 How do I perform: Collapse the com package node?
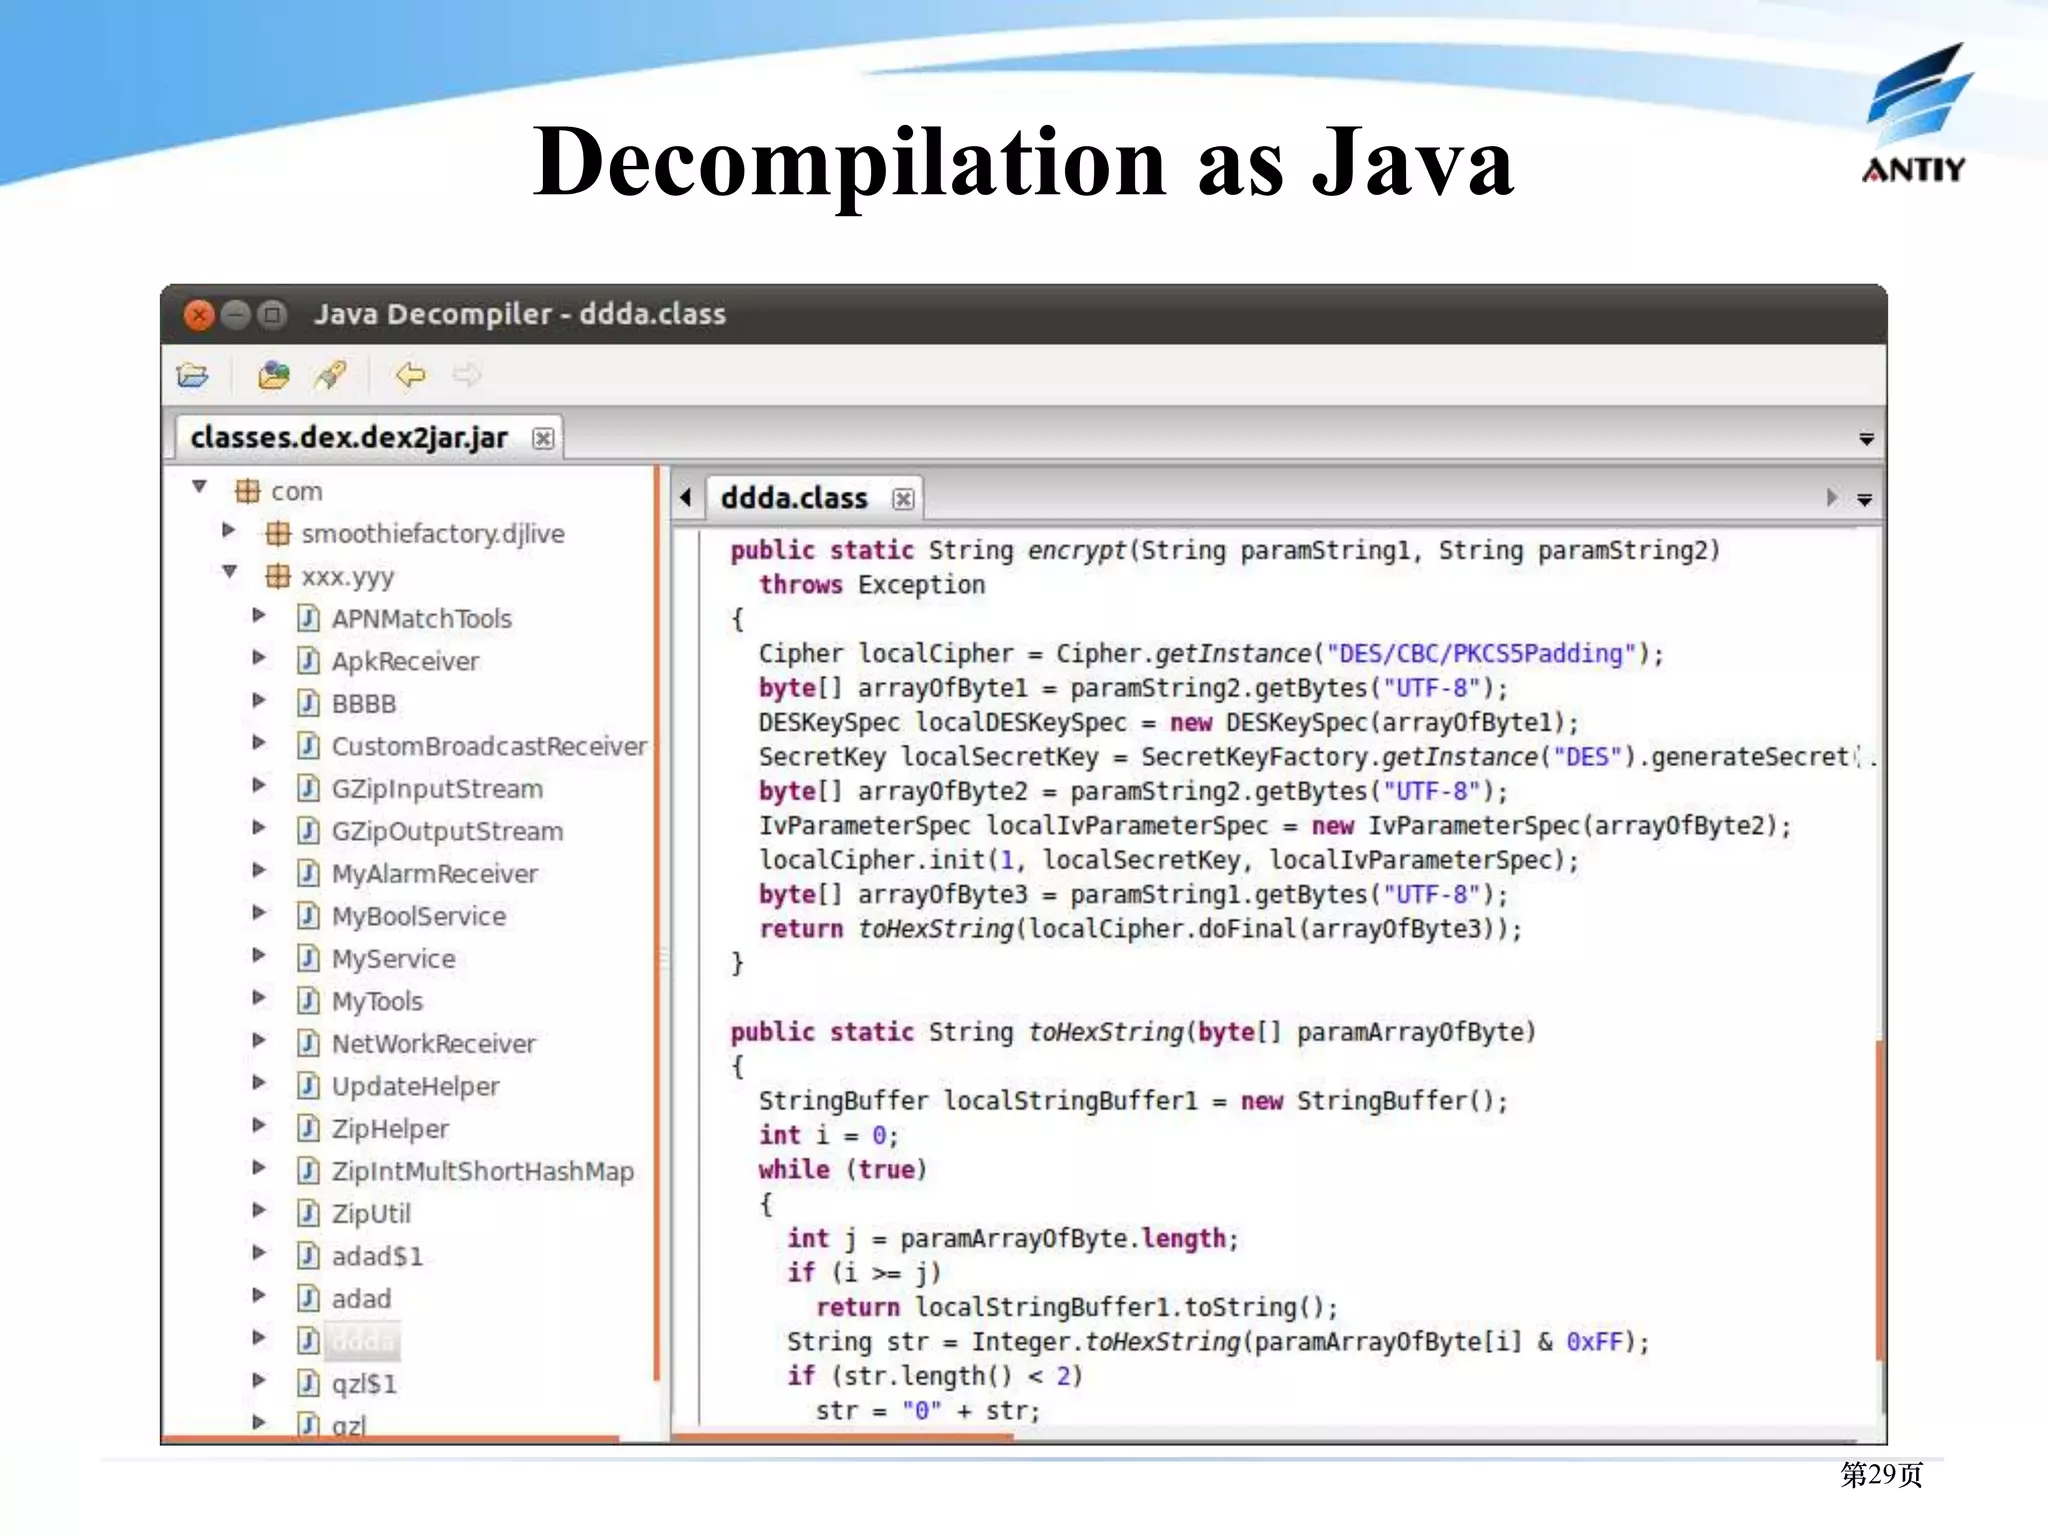pos(199,487)
